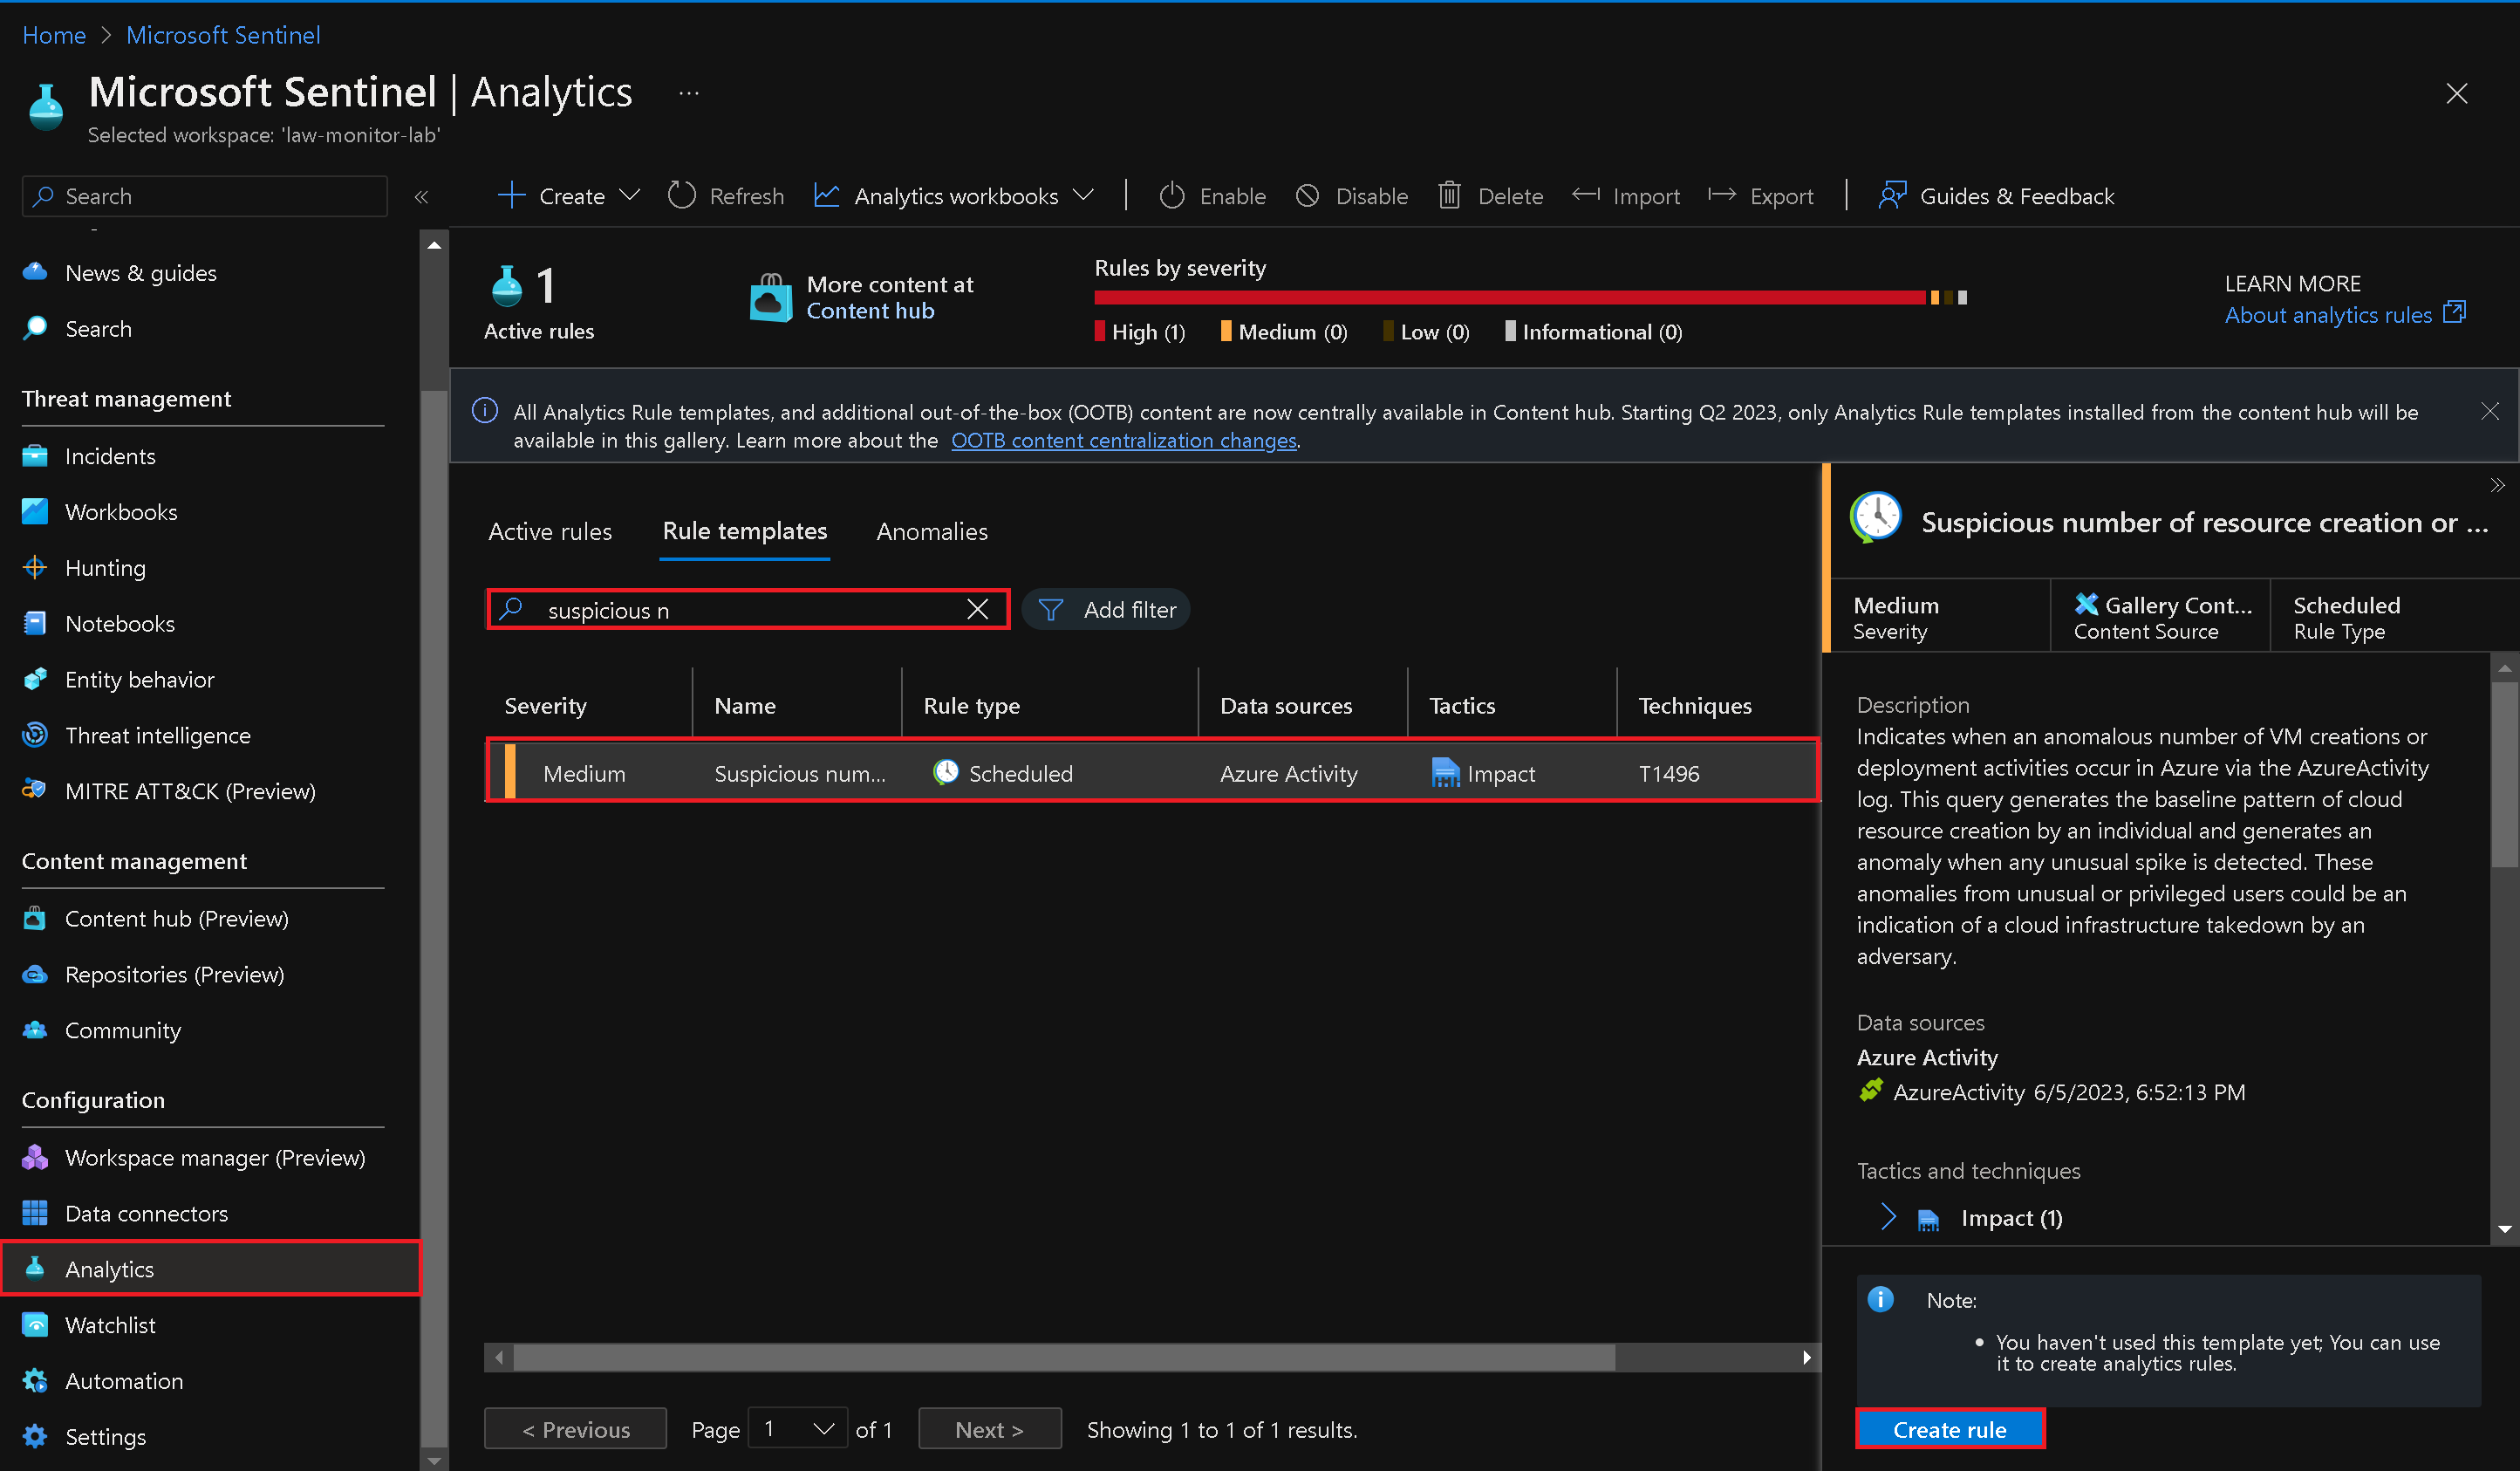
Task: Click the details pane vertical scrollbar
Action: pos(2504,775)
